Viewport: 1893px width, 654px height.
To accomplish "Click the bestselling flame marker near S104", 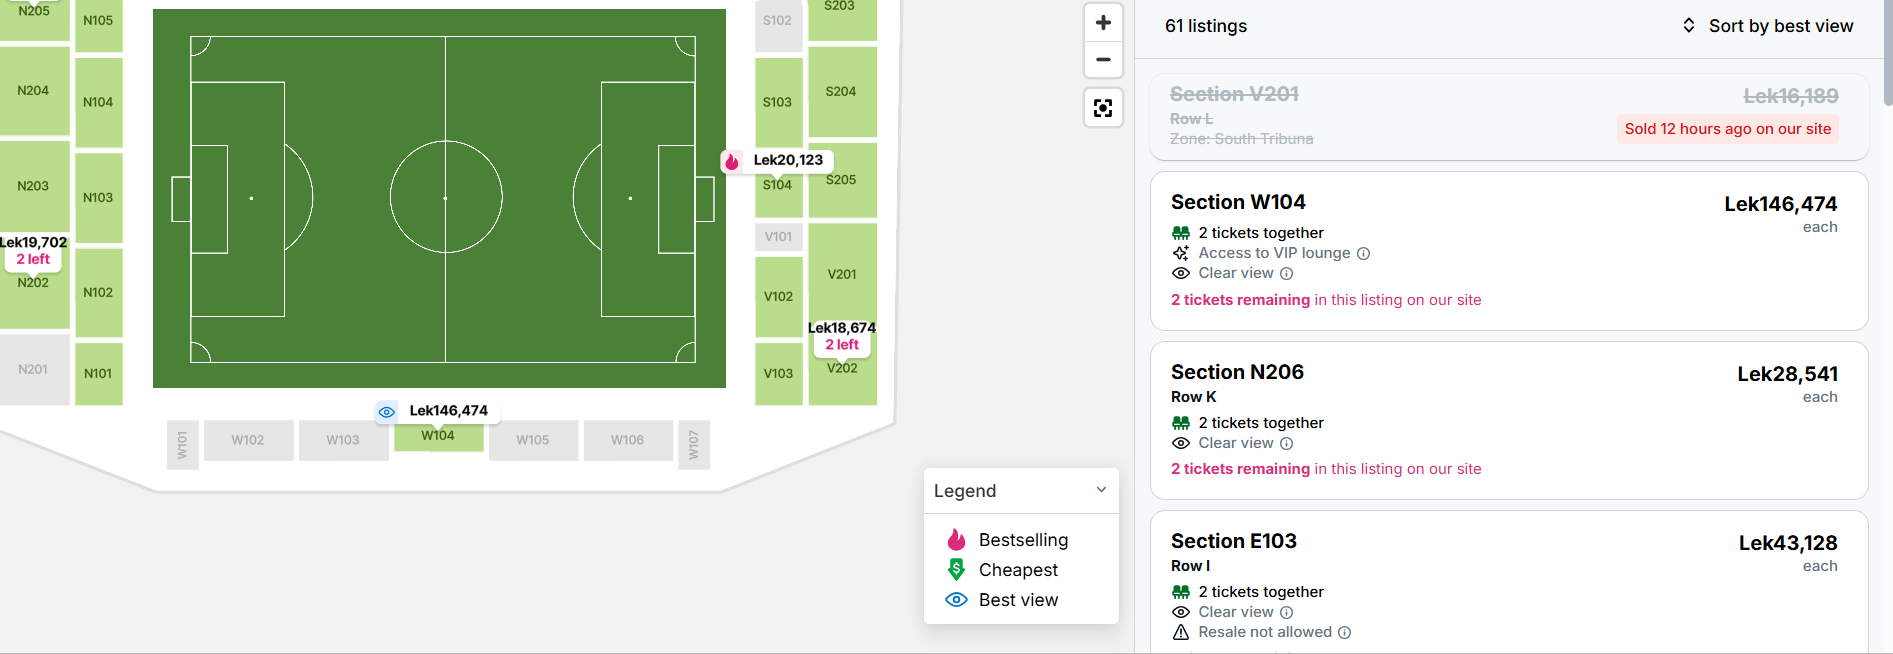I will 732,161.
